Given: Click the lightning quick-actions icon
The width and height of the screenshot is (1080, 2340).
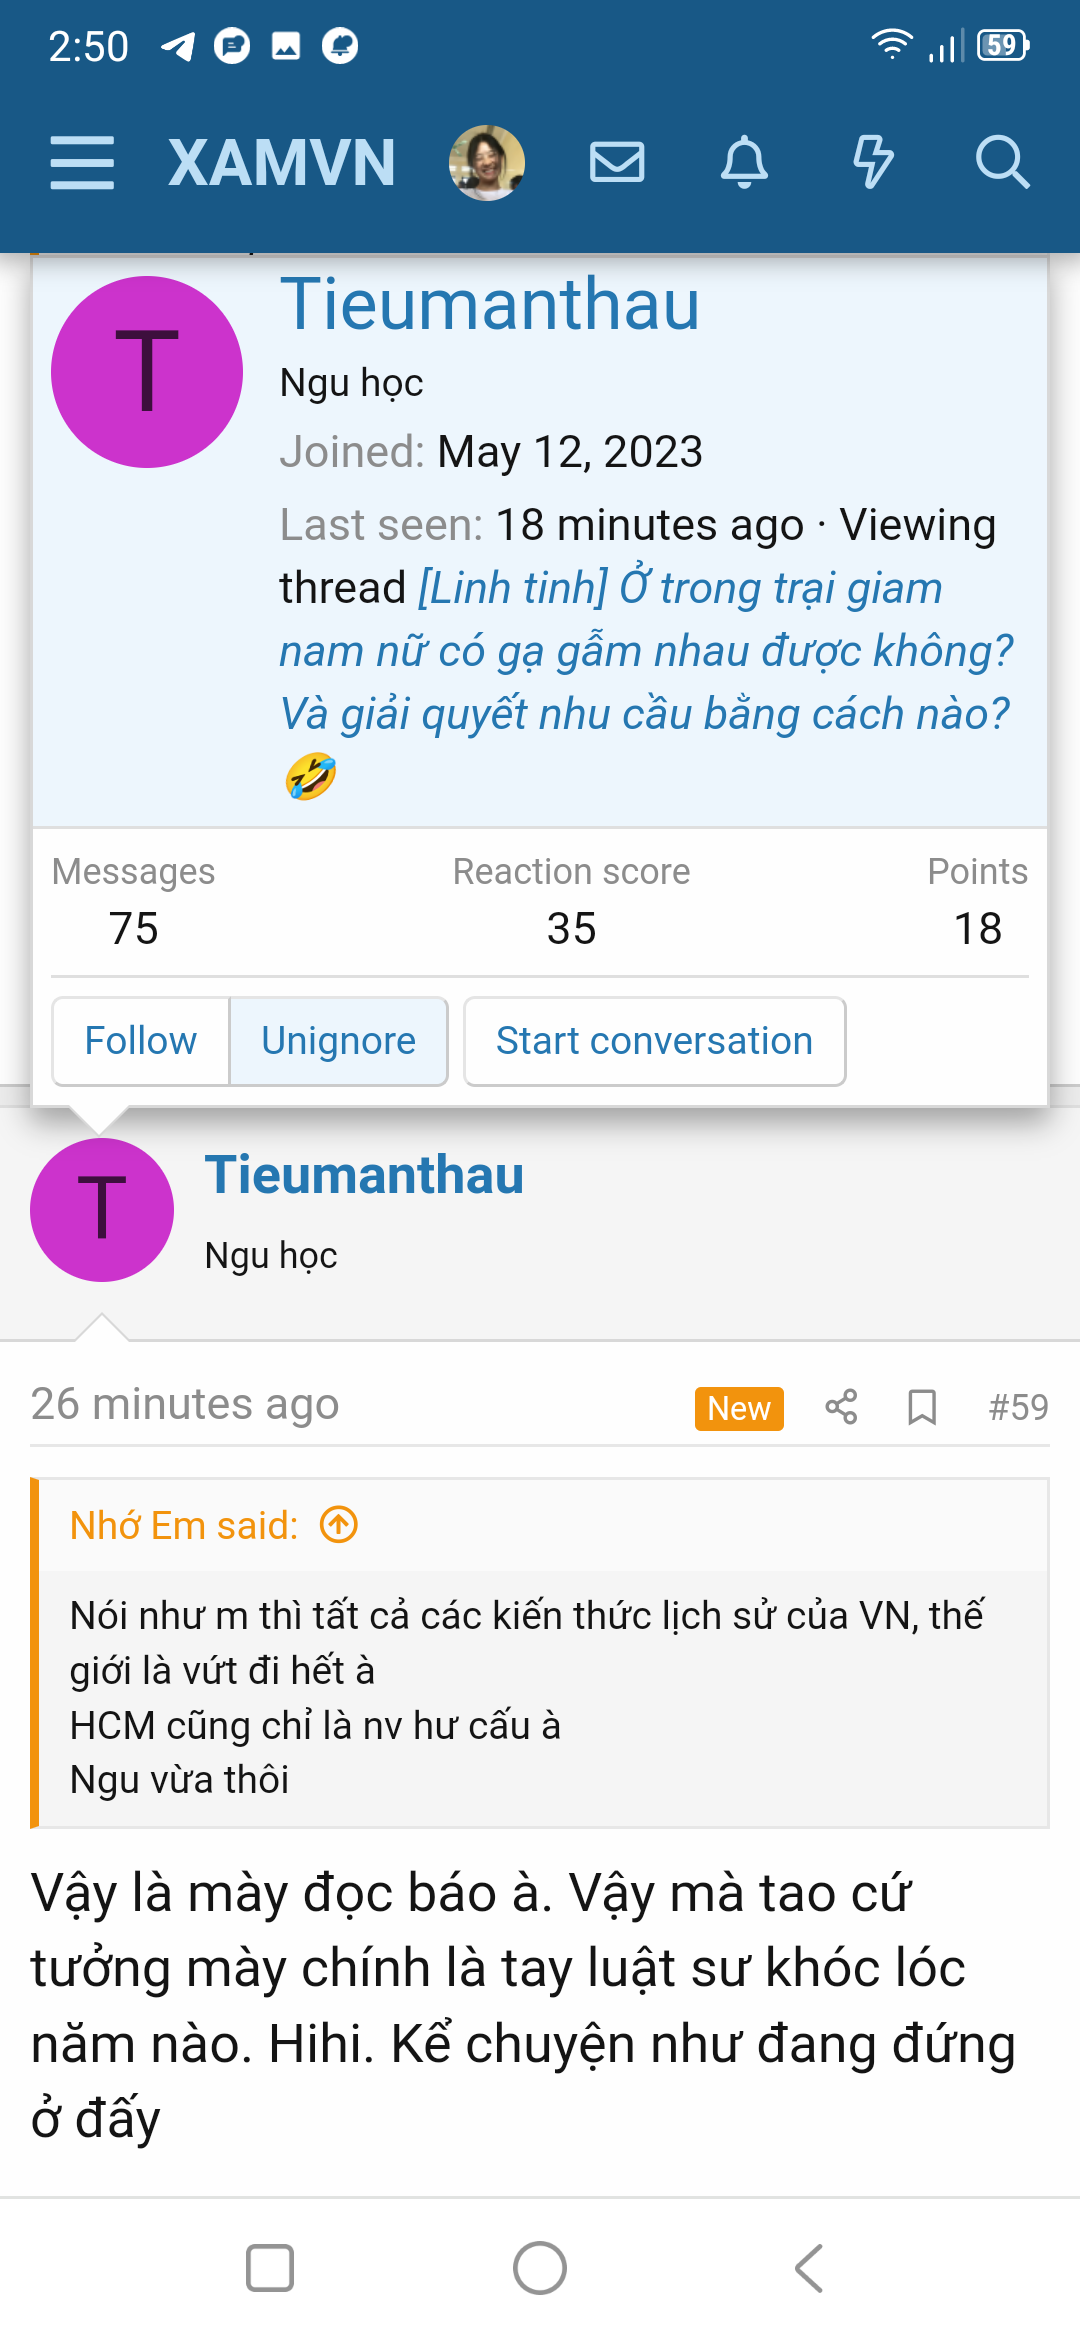Looking at the screenshot, I should pos(873,163).
